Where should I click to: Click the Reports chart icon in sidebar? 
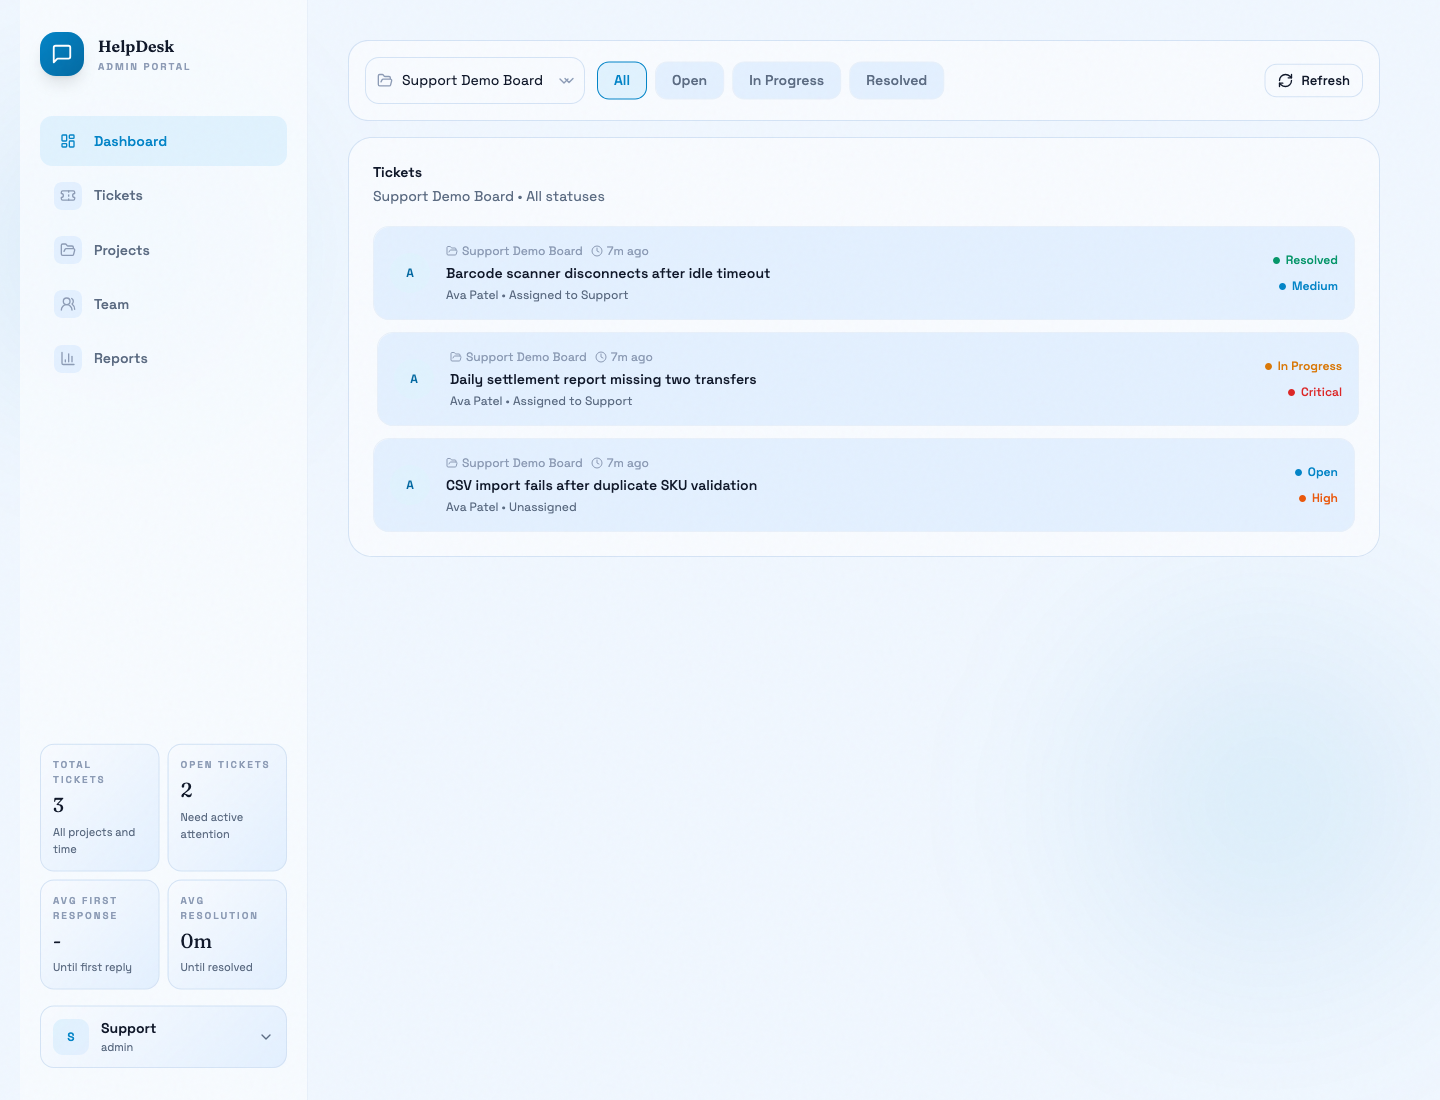tap(68, 358)
